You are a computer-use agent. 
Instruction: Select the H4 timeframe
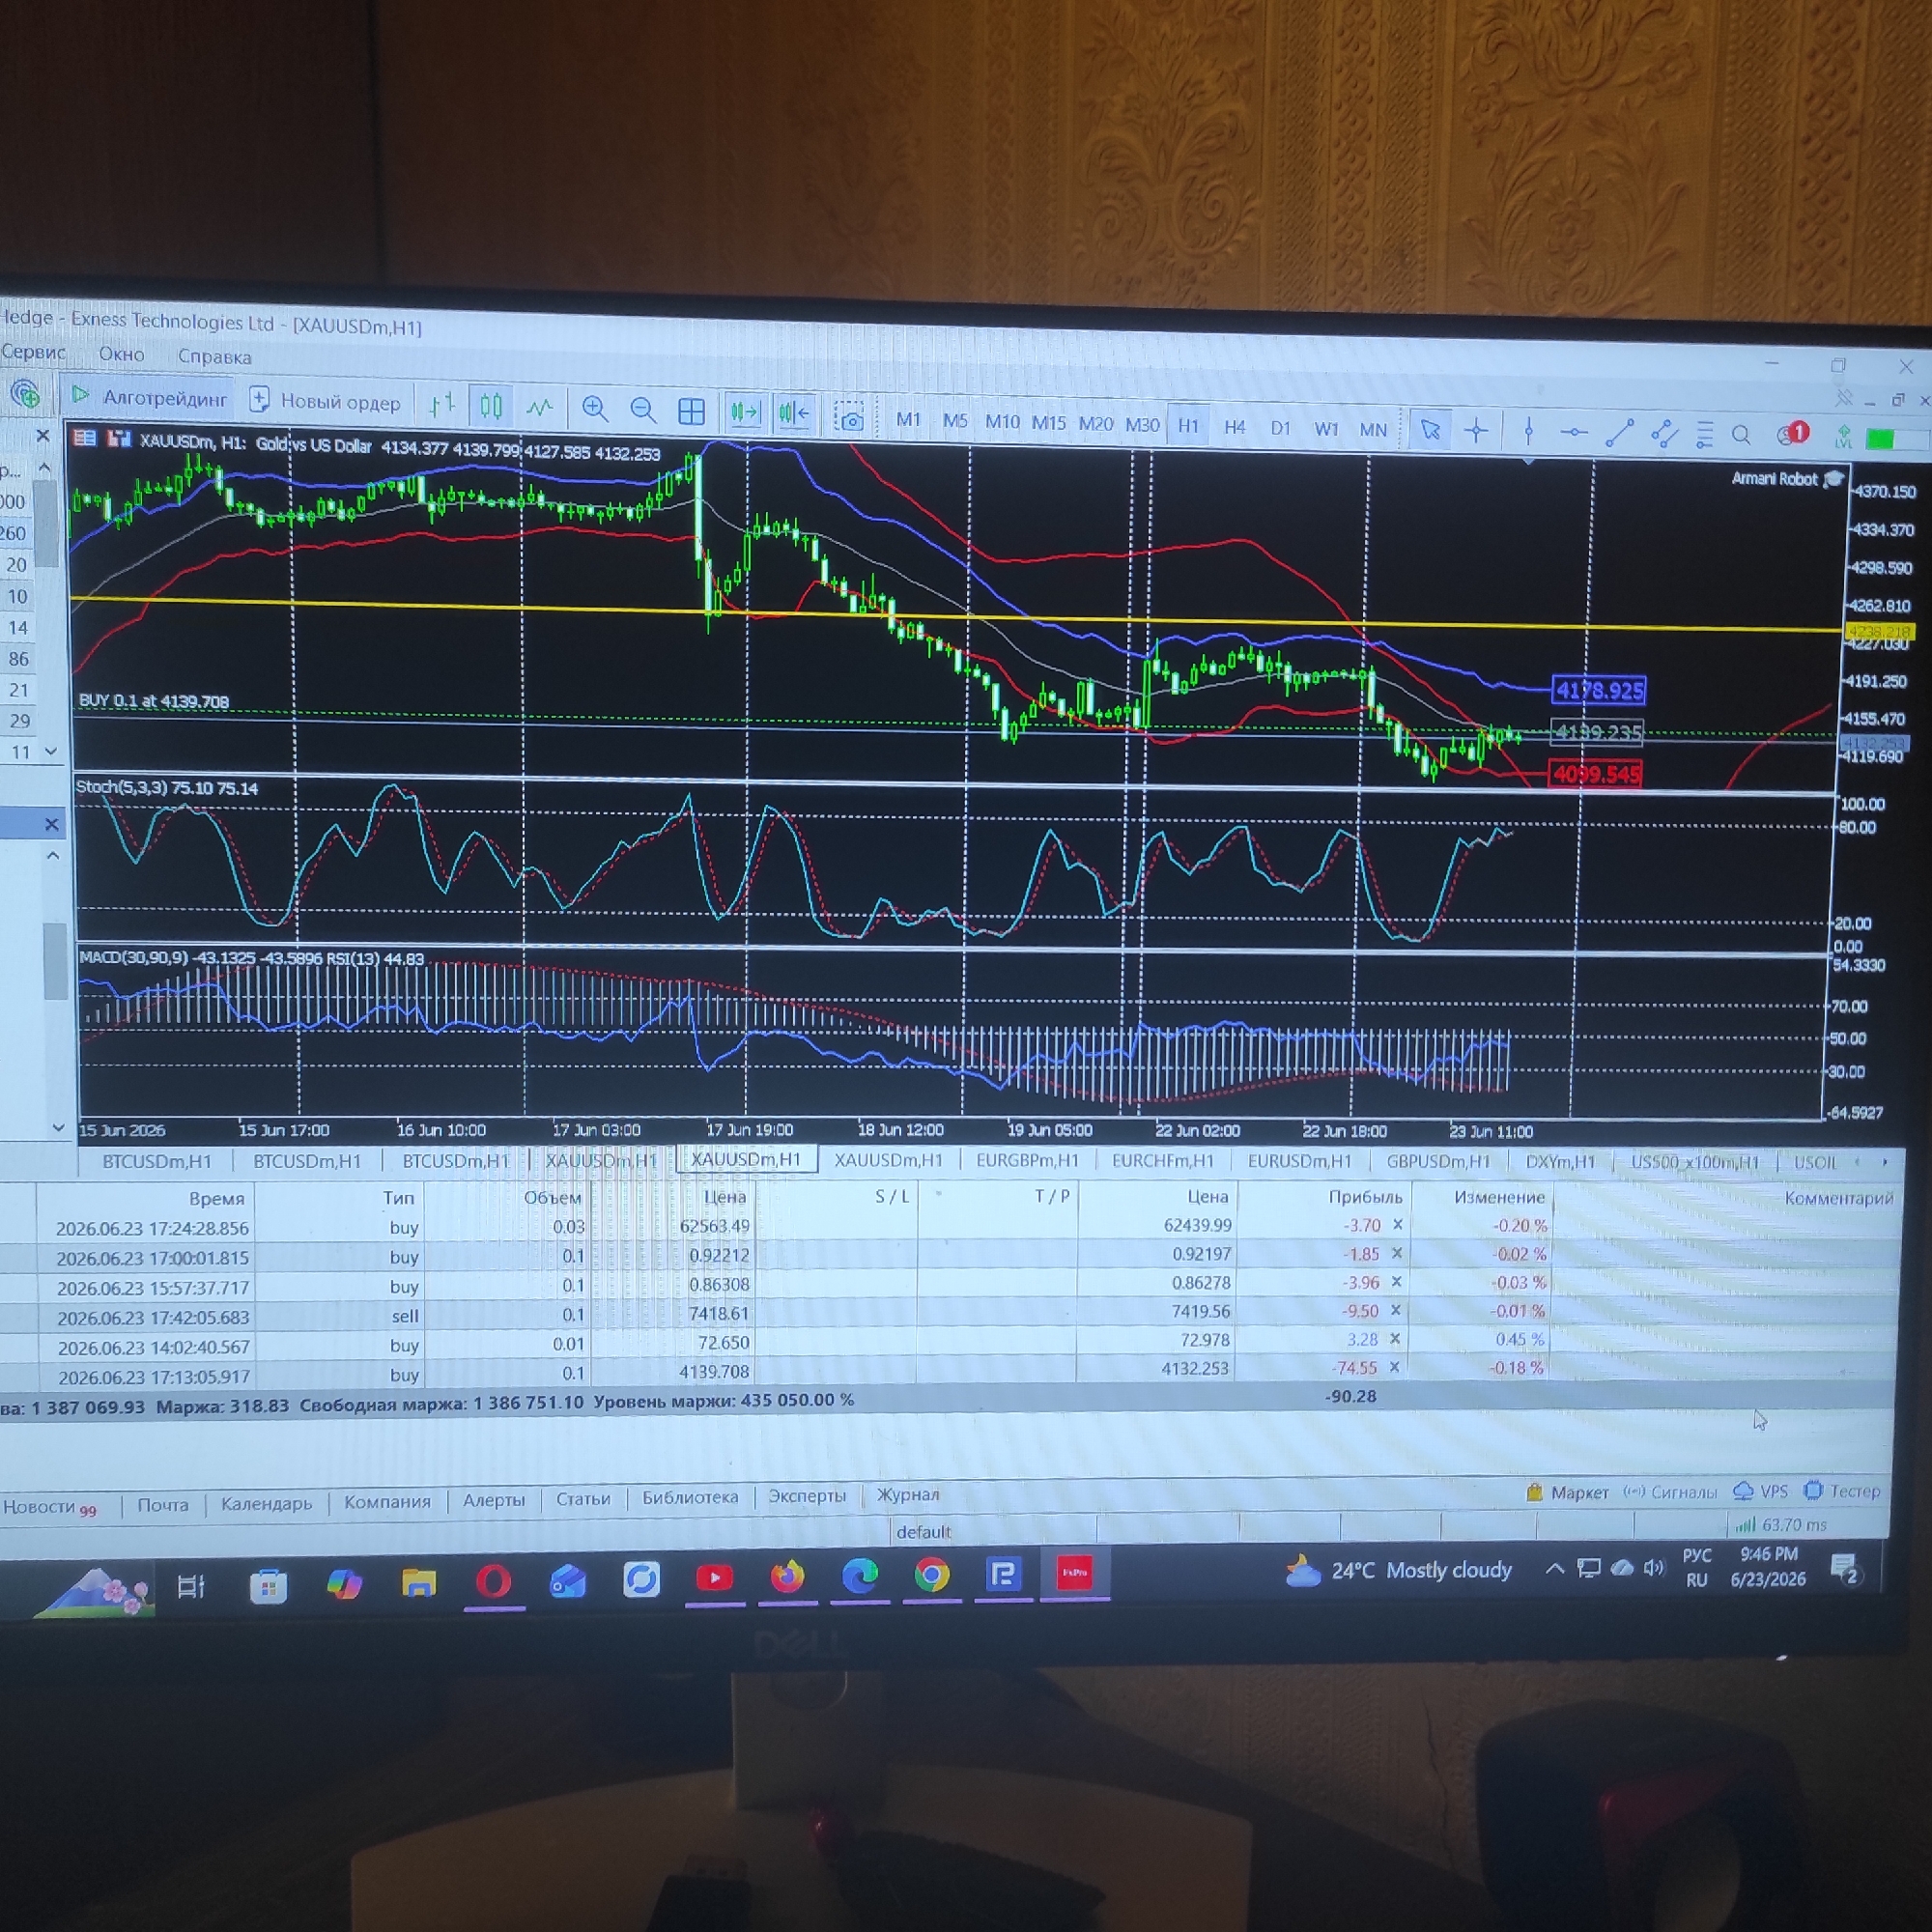(1234, 427)
